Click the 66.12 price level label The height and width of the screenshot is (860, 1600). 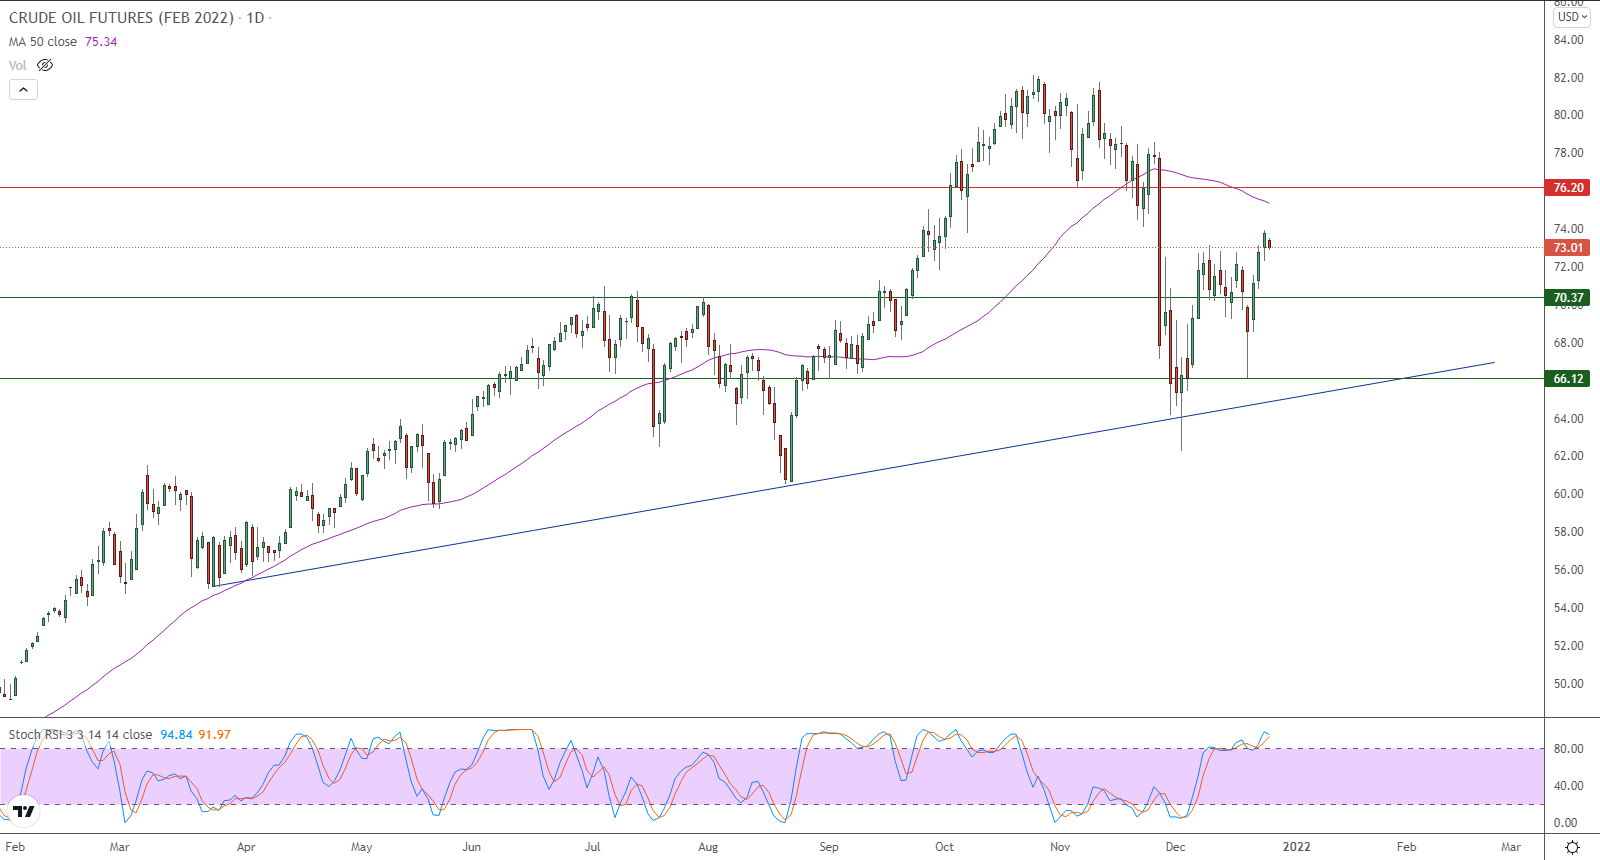(x=1568, y=379)
